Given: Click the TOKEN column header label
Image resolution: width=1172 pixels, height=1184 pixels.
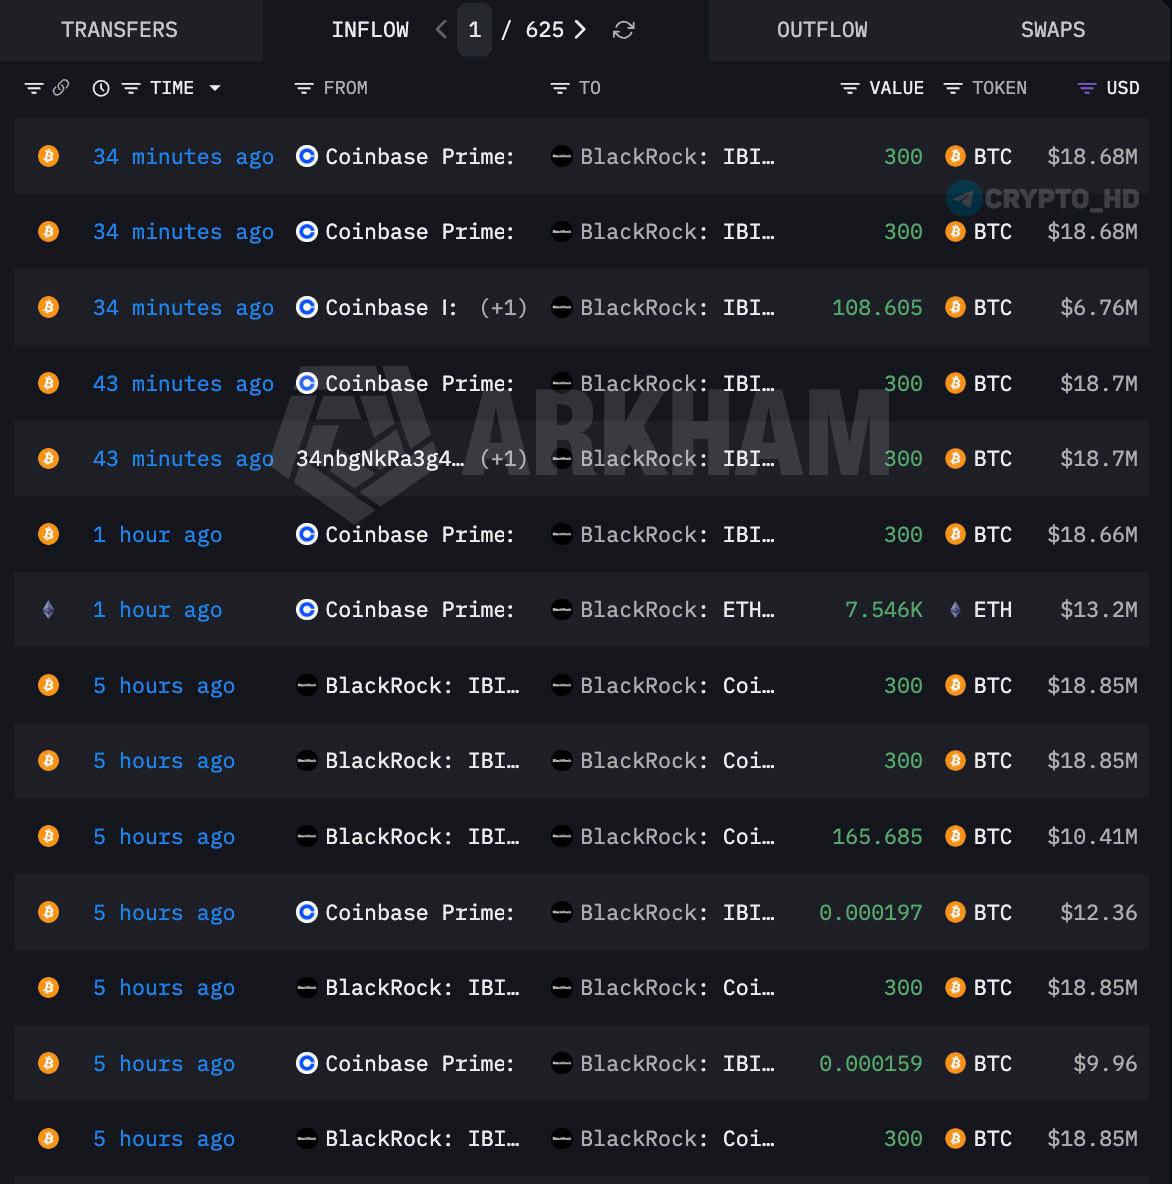Looking at the screenshot, I should pyautogui.click(x=999, y=88).
